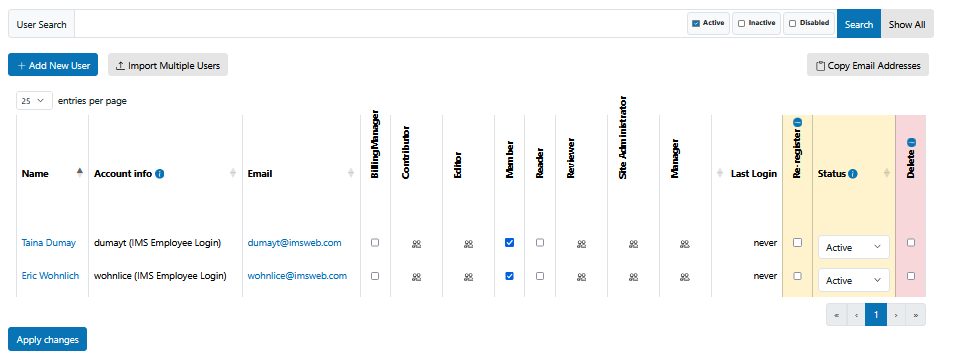Sort by Email column arrows
Screen dimensions: 957x360
click(x=351, y=173)
